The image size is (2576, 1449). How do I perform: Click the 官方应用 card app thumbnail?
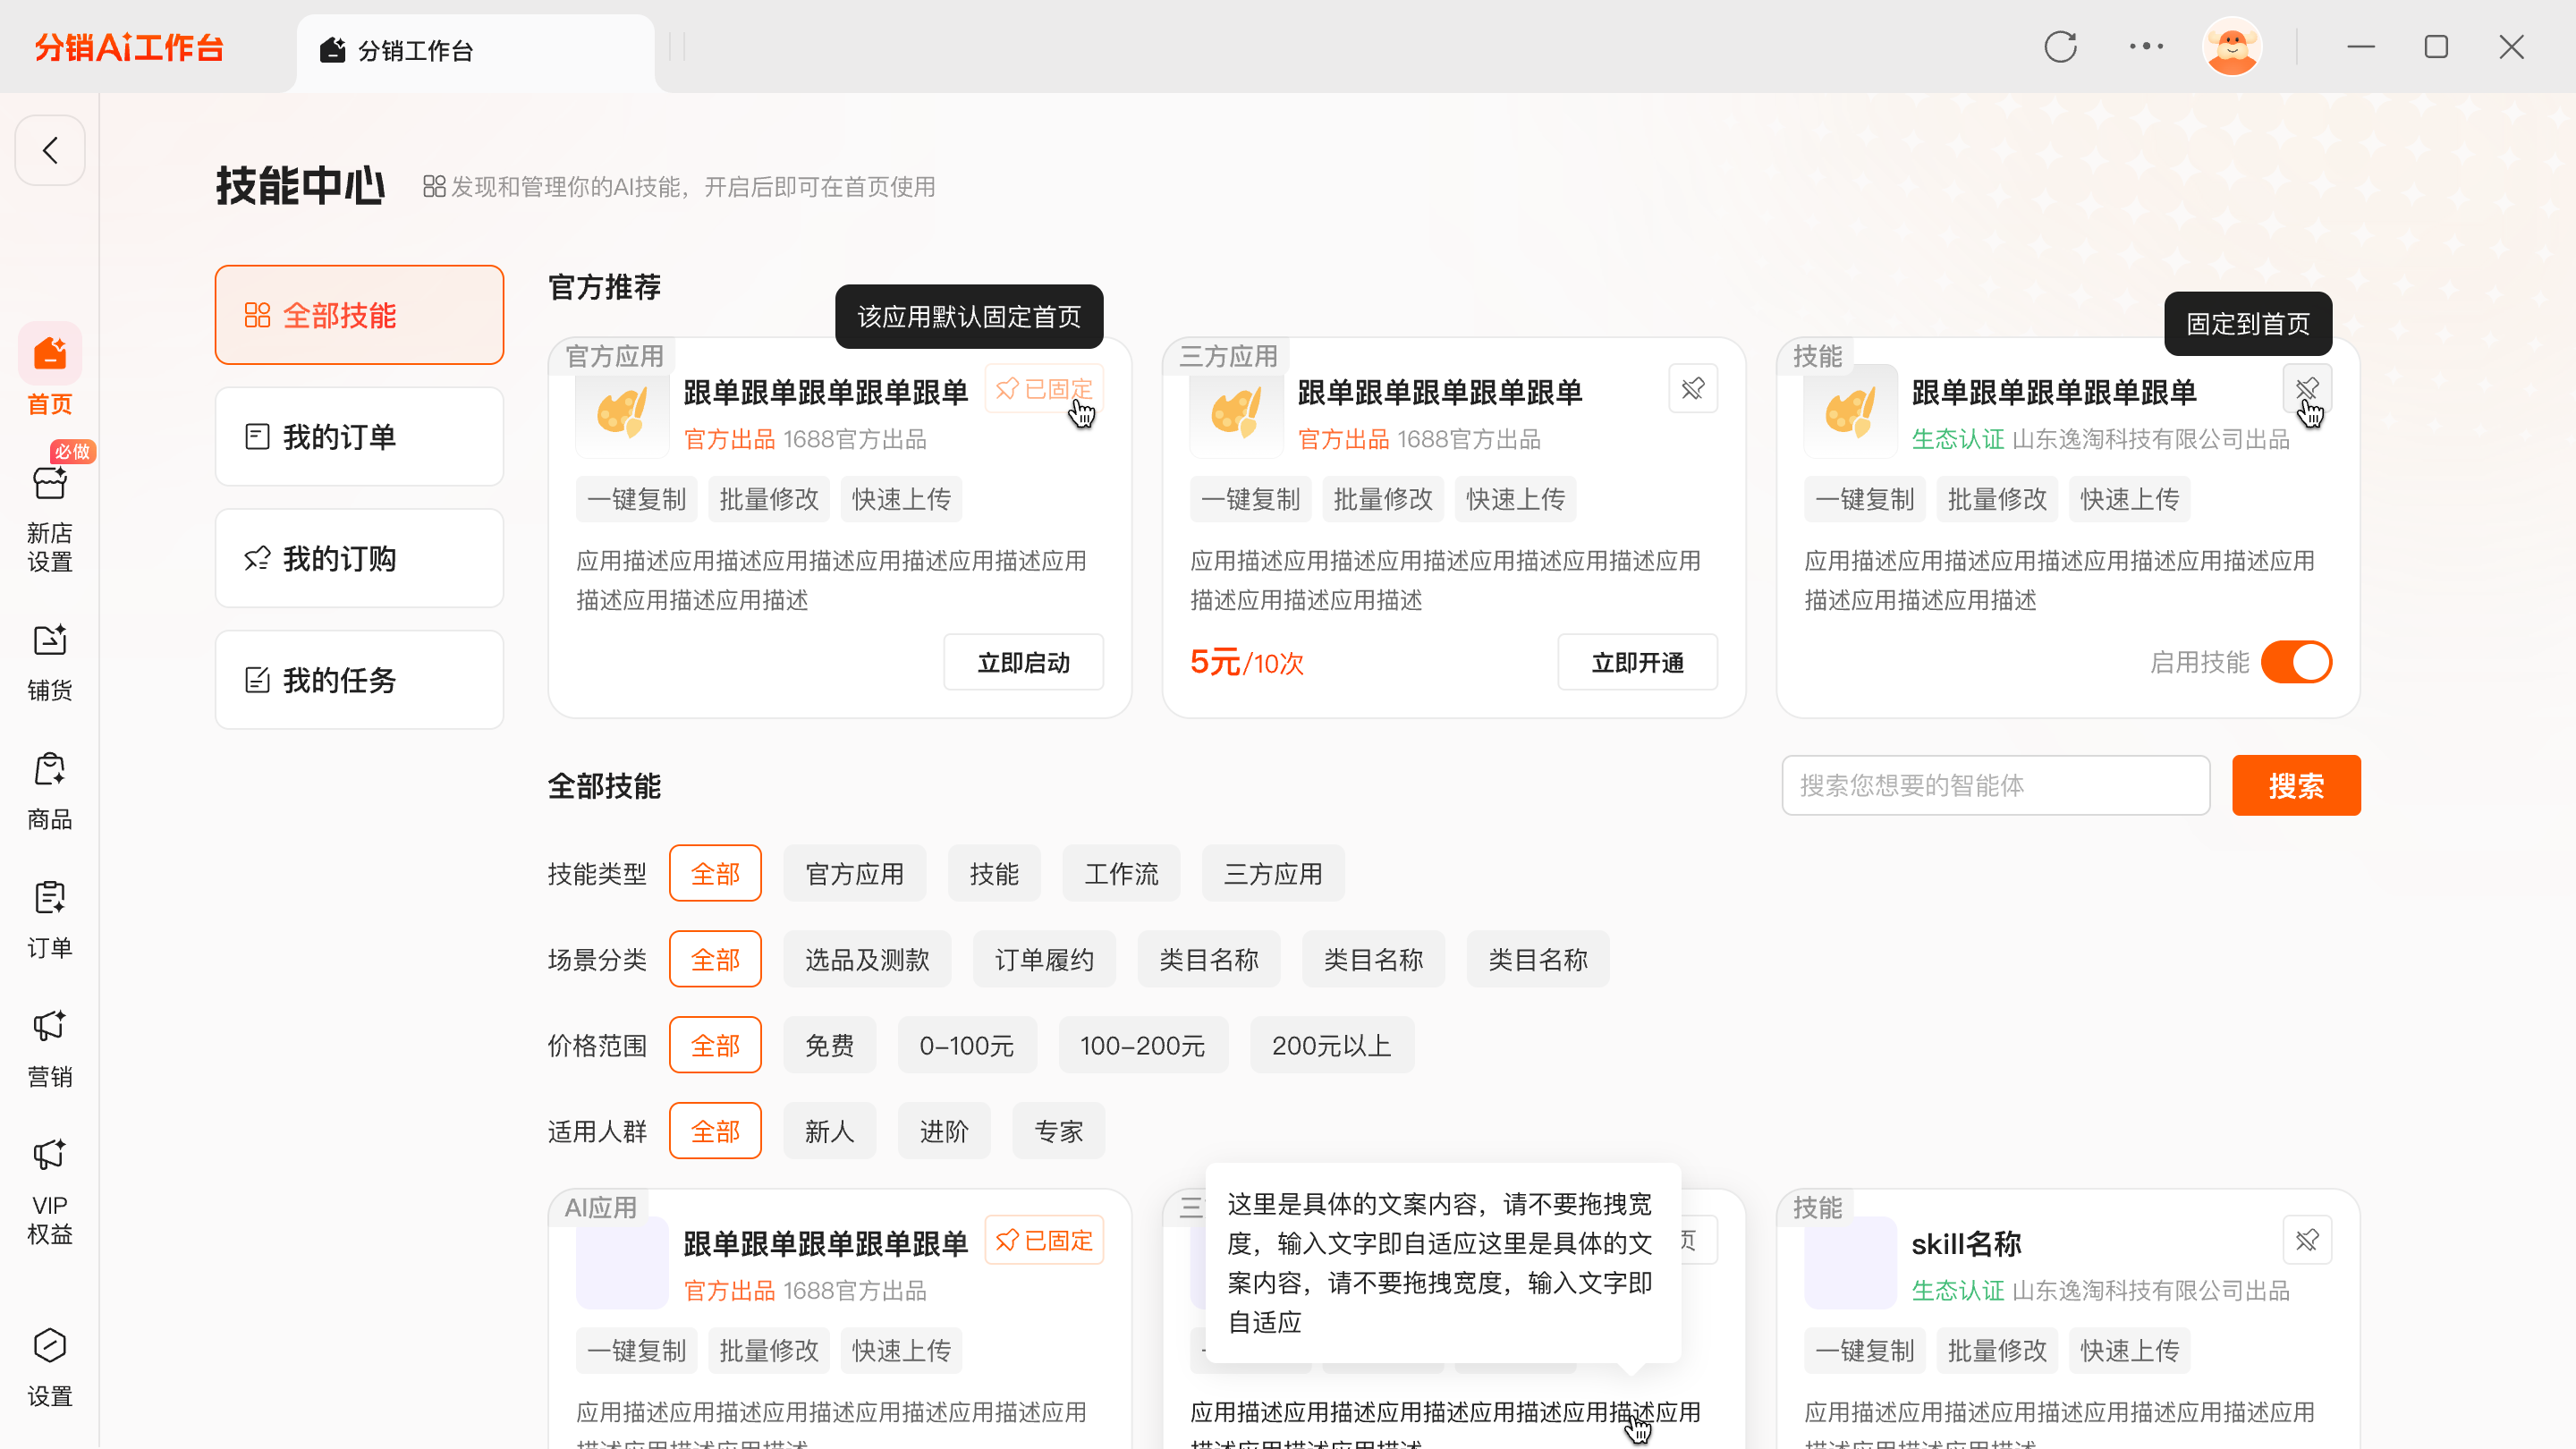(x=621, y=411)
